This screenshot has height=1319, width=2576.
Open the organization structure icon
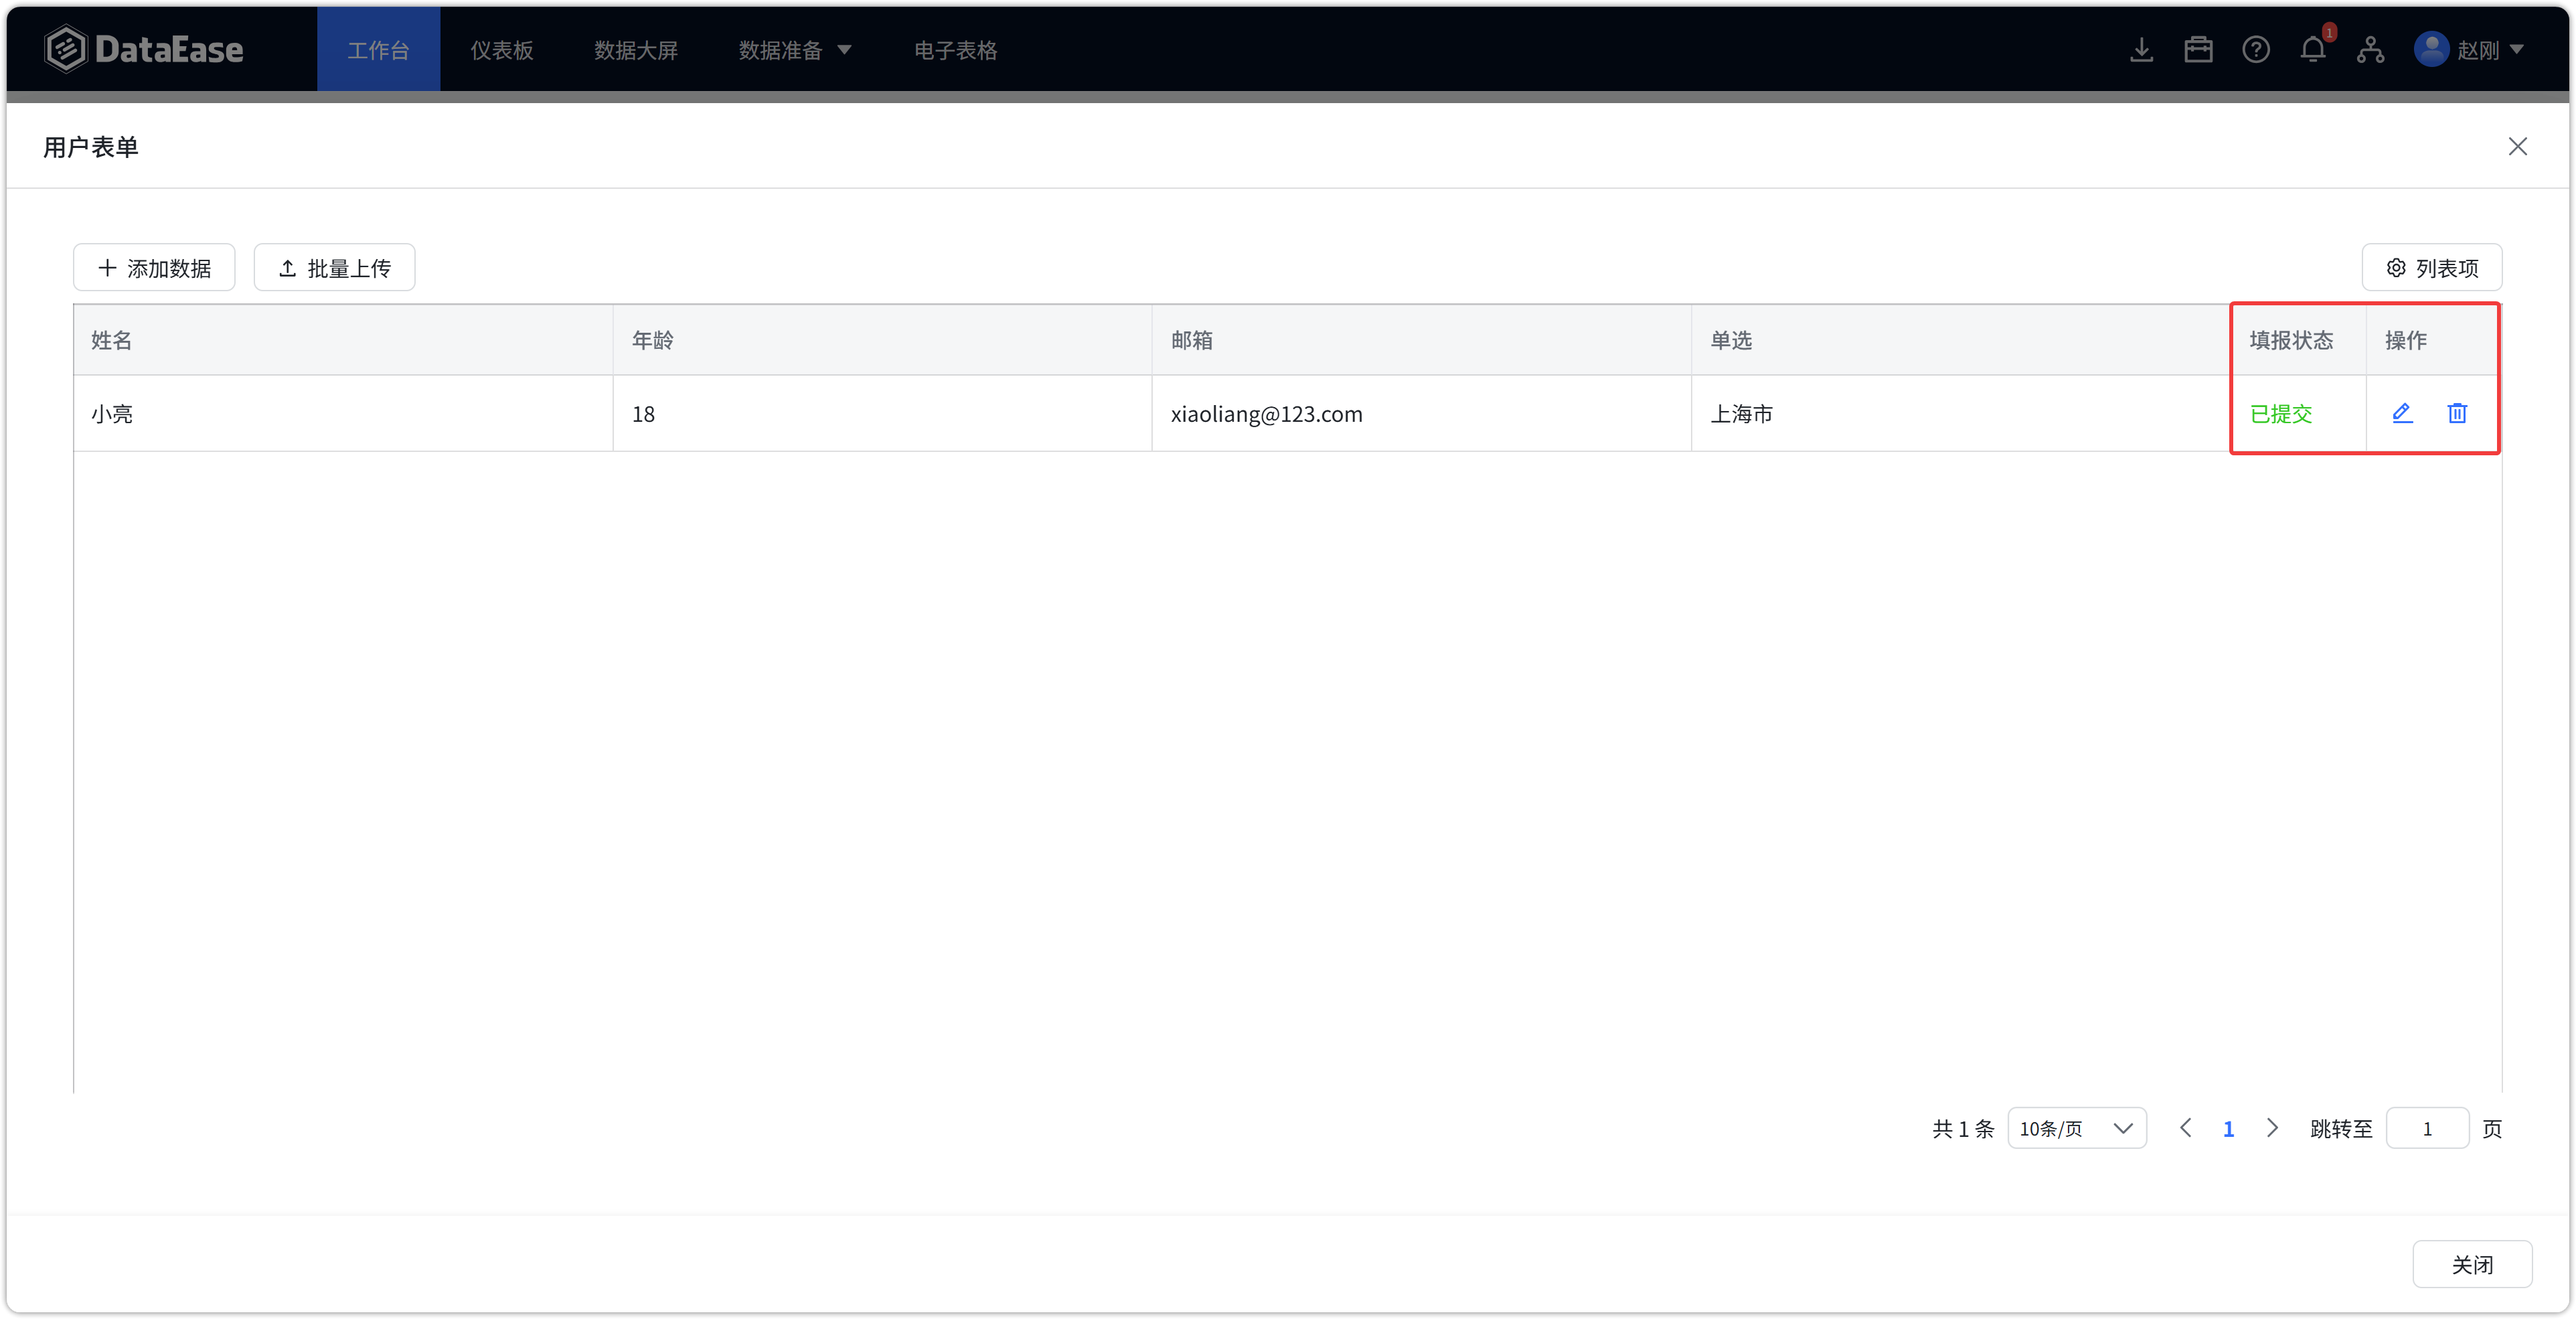pos(2370,49)
